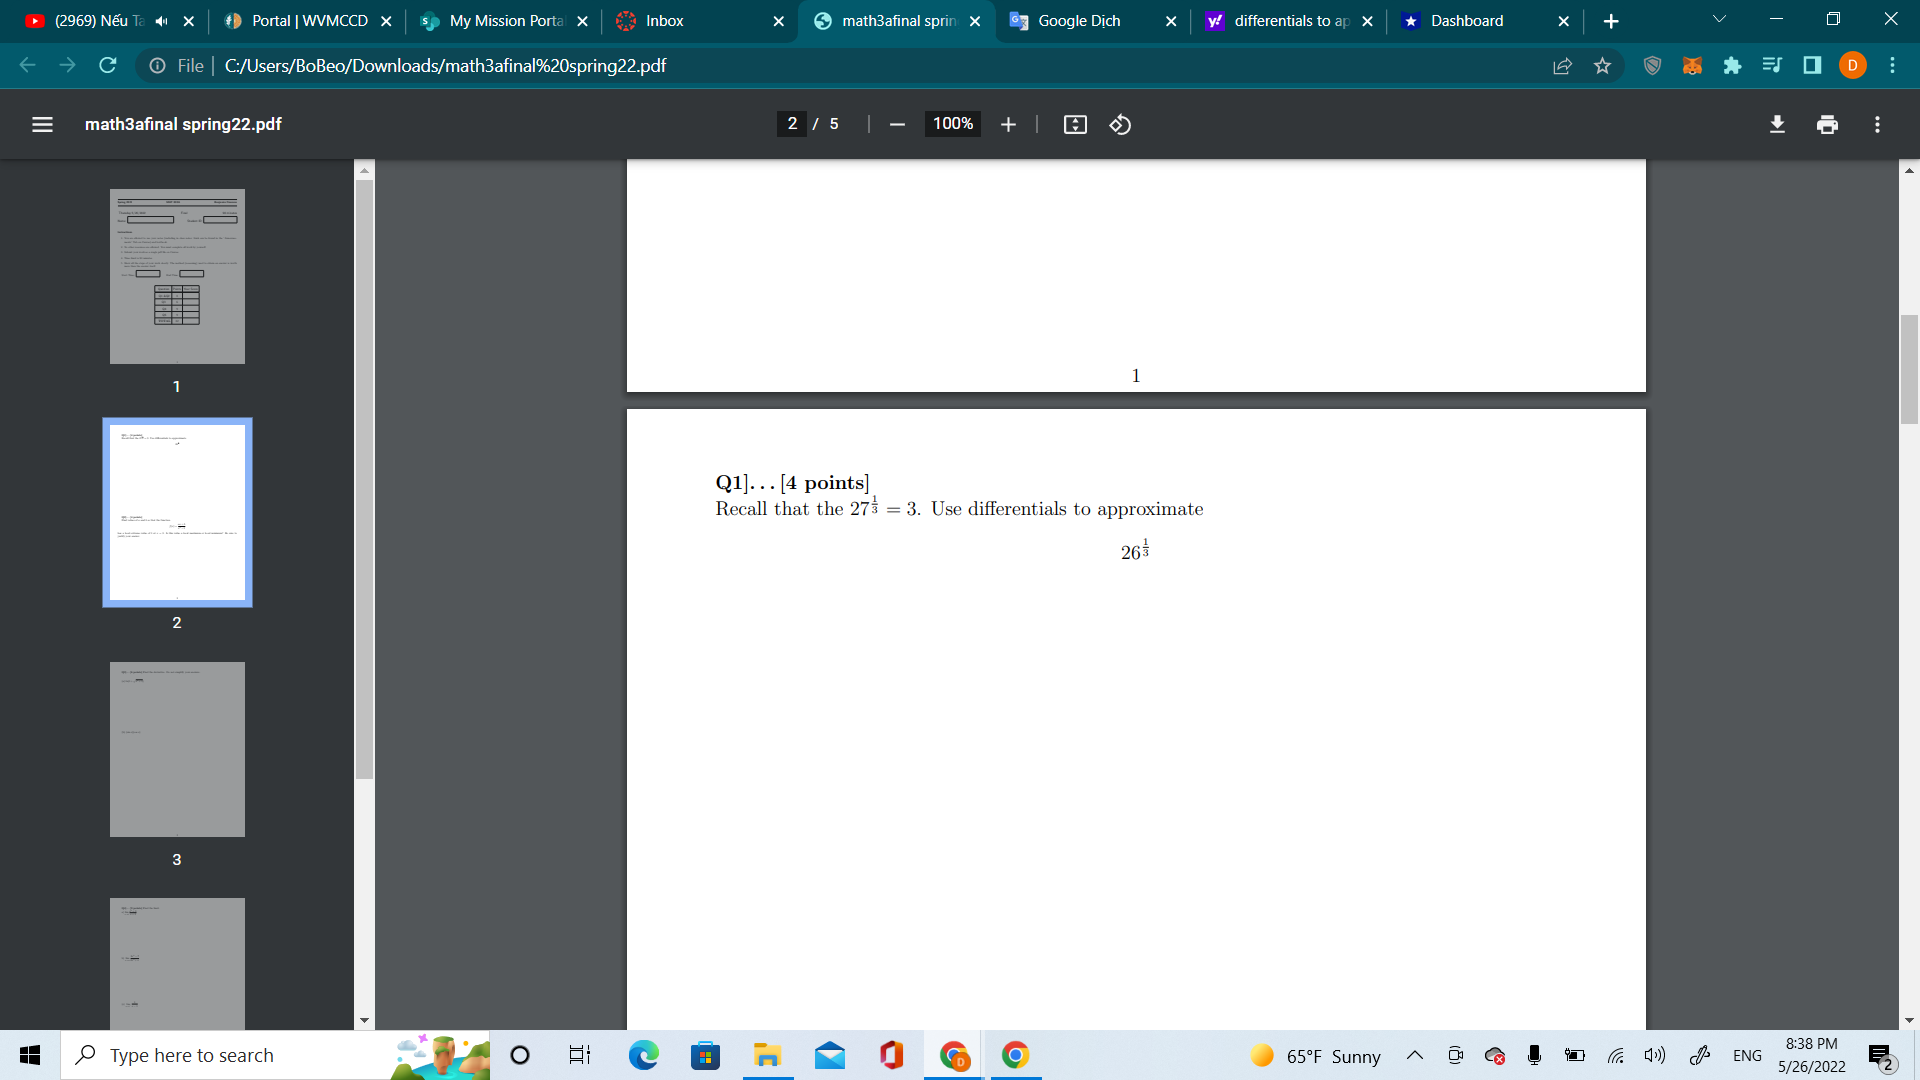This screenshot has width=1920, height=1080.
Task: Open the Chrome extensions puzzle-piece menu
Action: [x=1733, y=65]
